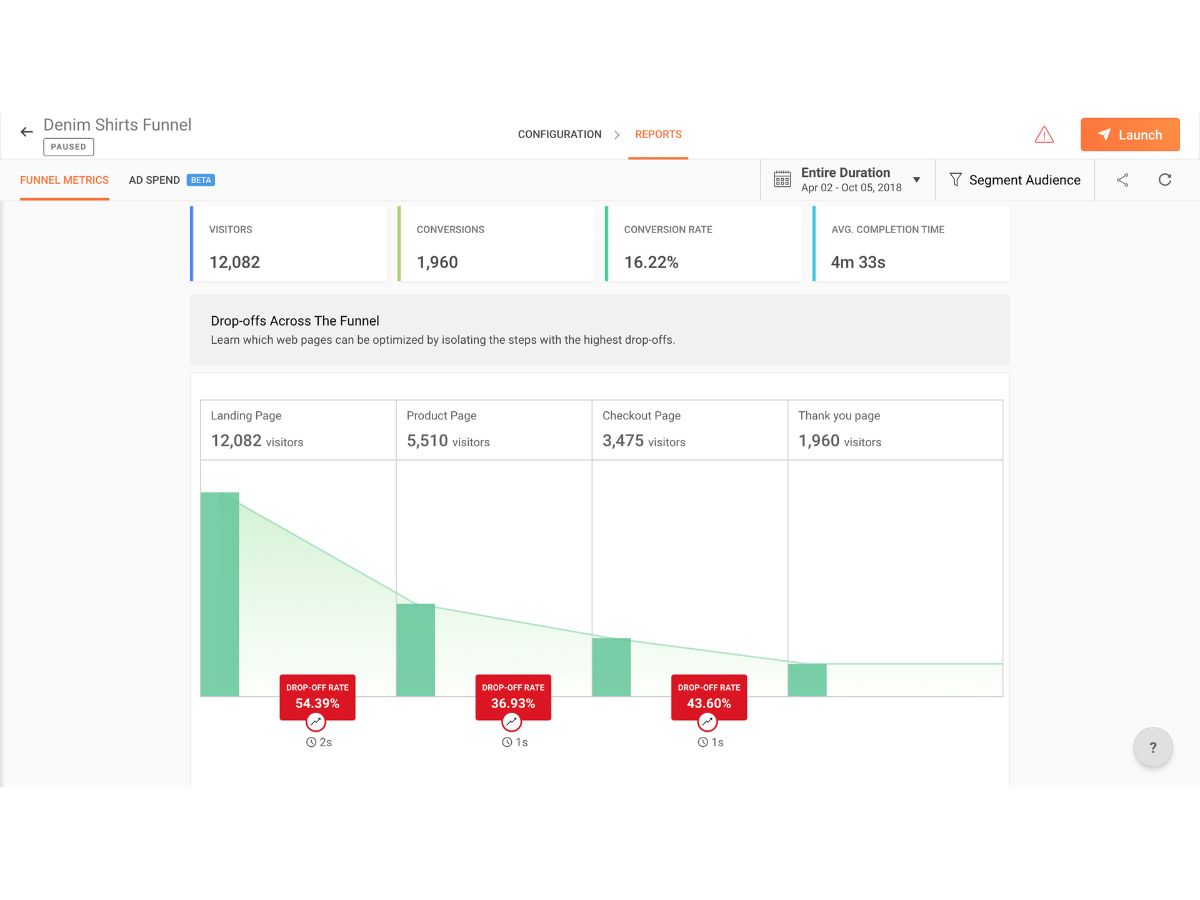Click the calendar icon by Entire Duration

783,180
